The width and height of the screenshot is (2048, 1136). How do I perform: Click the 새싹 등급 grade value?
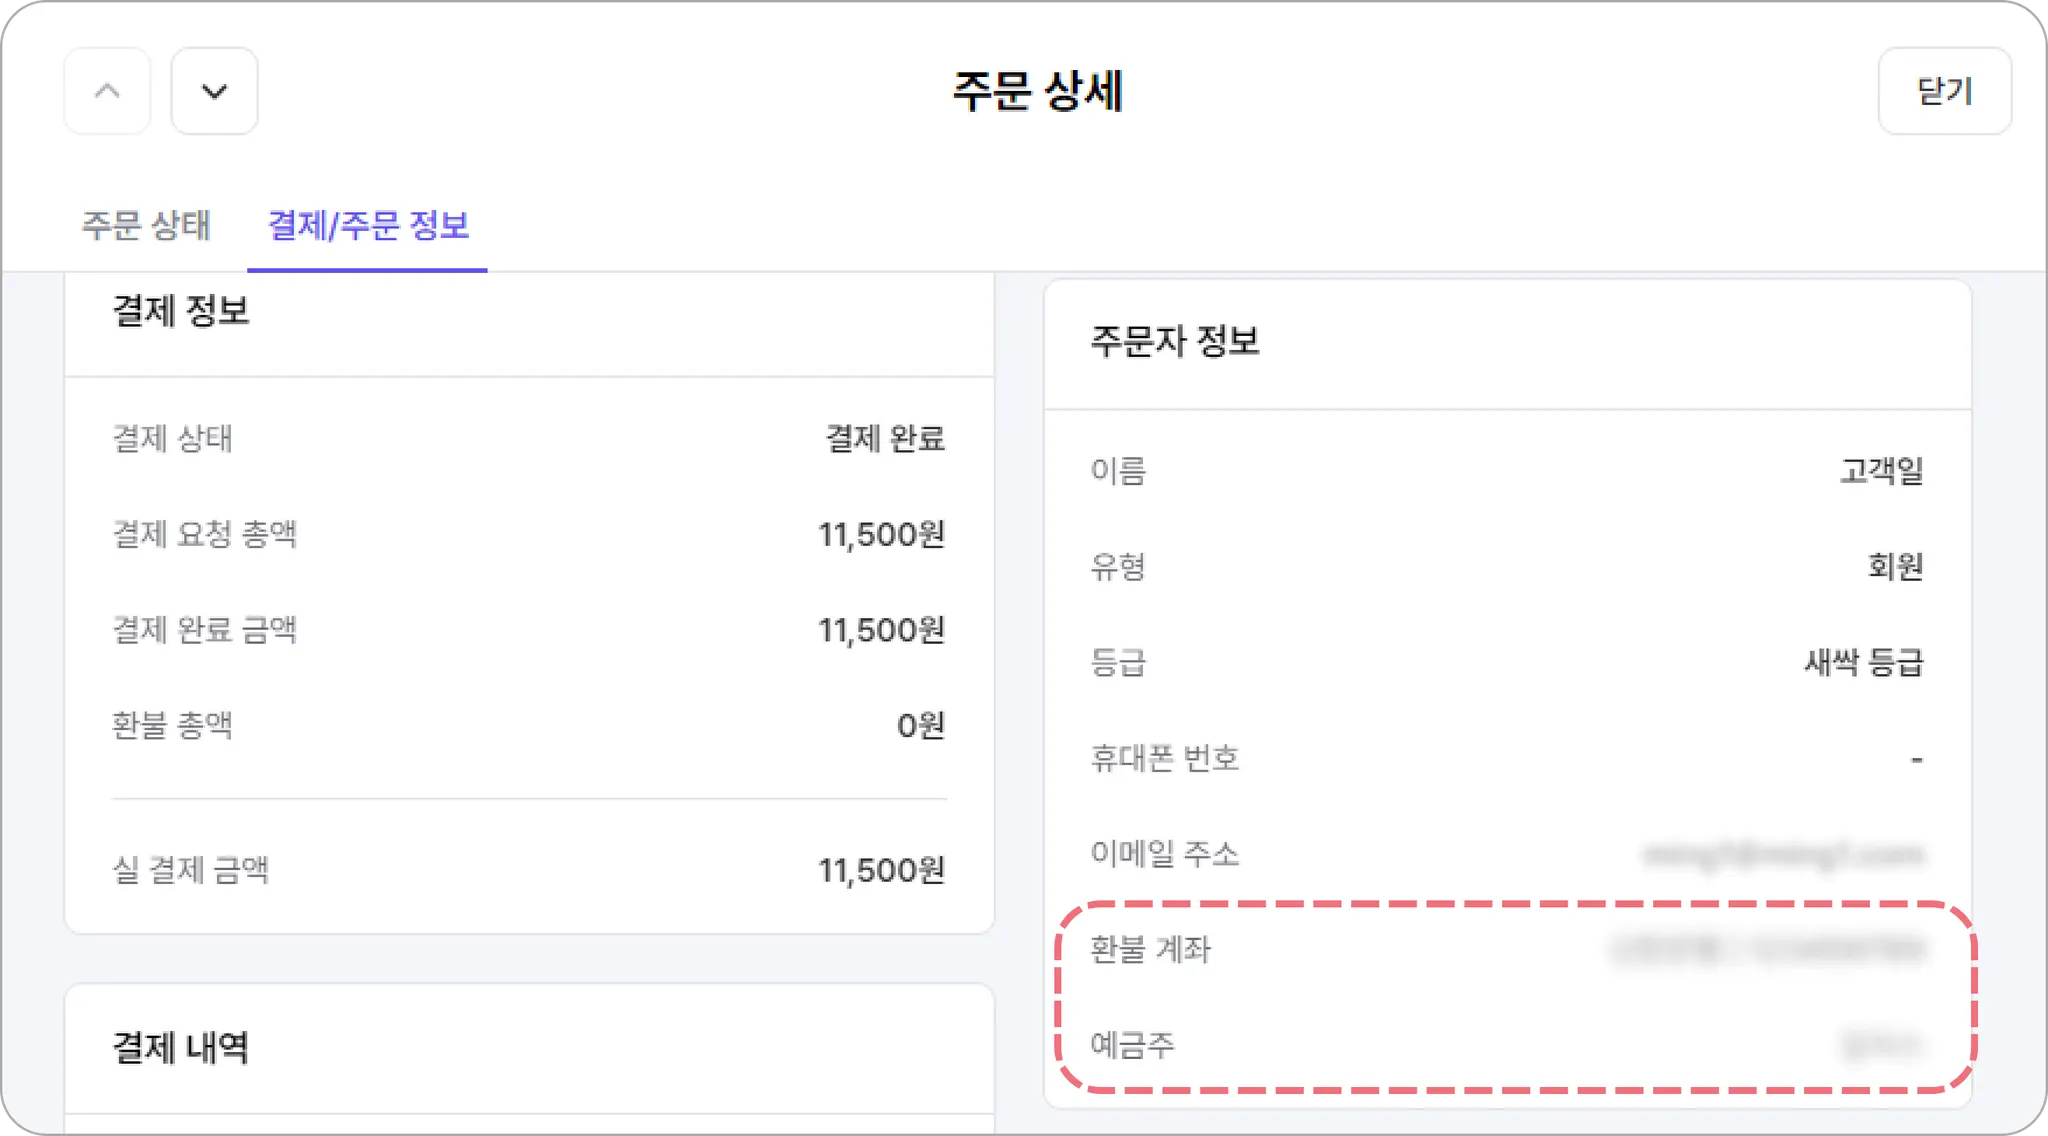click(1863, 662)
